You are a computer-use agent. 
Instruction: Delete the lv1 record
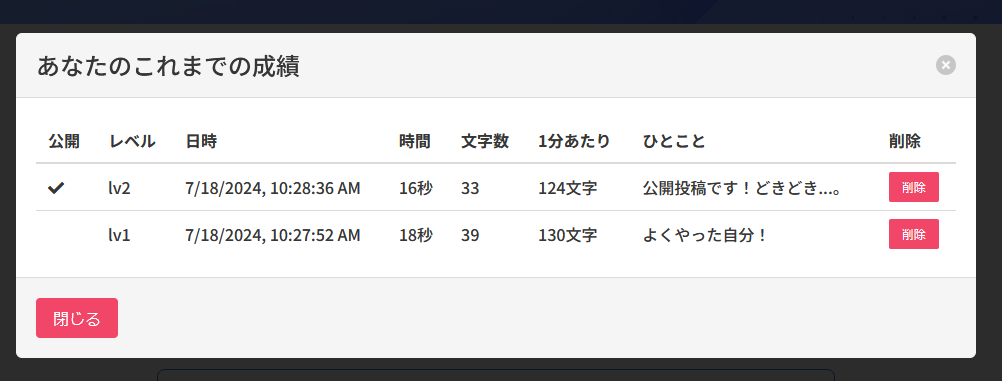[x=914, y=234]
